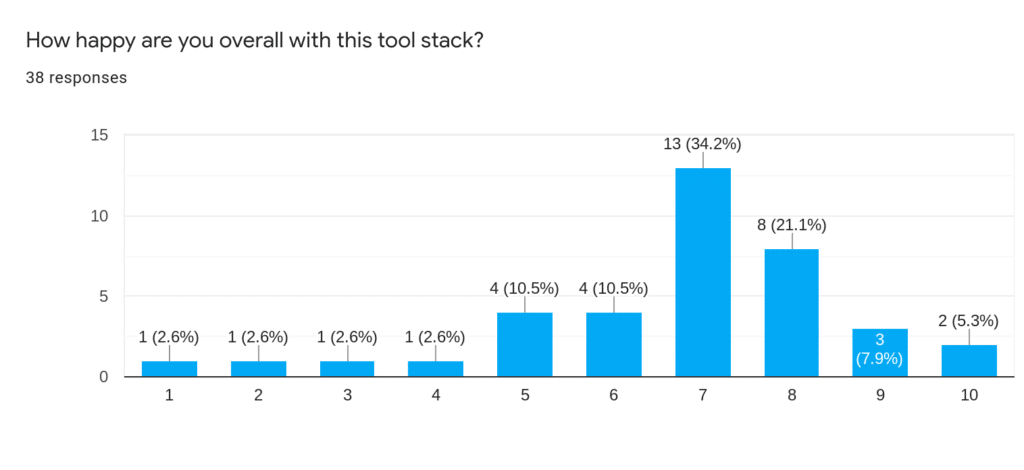Click the "8 (21.1%)" data label
The width and height of the screenshot is (1024, 470).
(x=792, y=225)
